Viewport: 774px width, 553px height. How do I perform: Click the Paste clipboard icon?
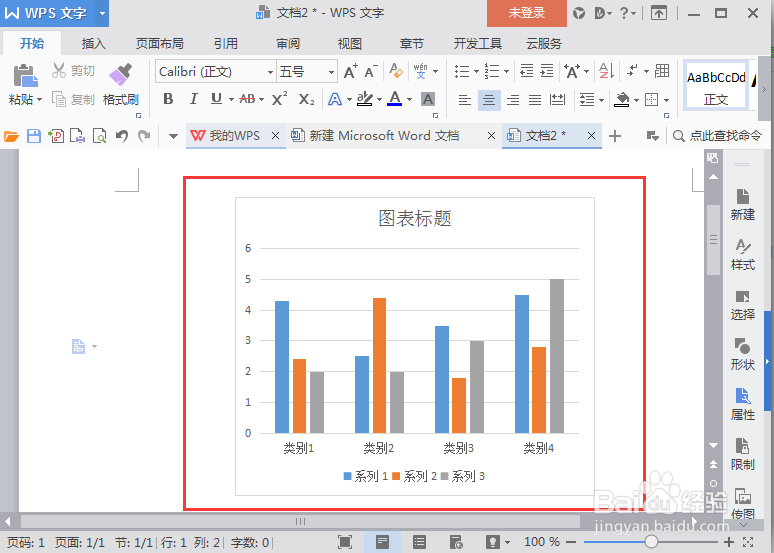[25, 76]
